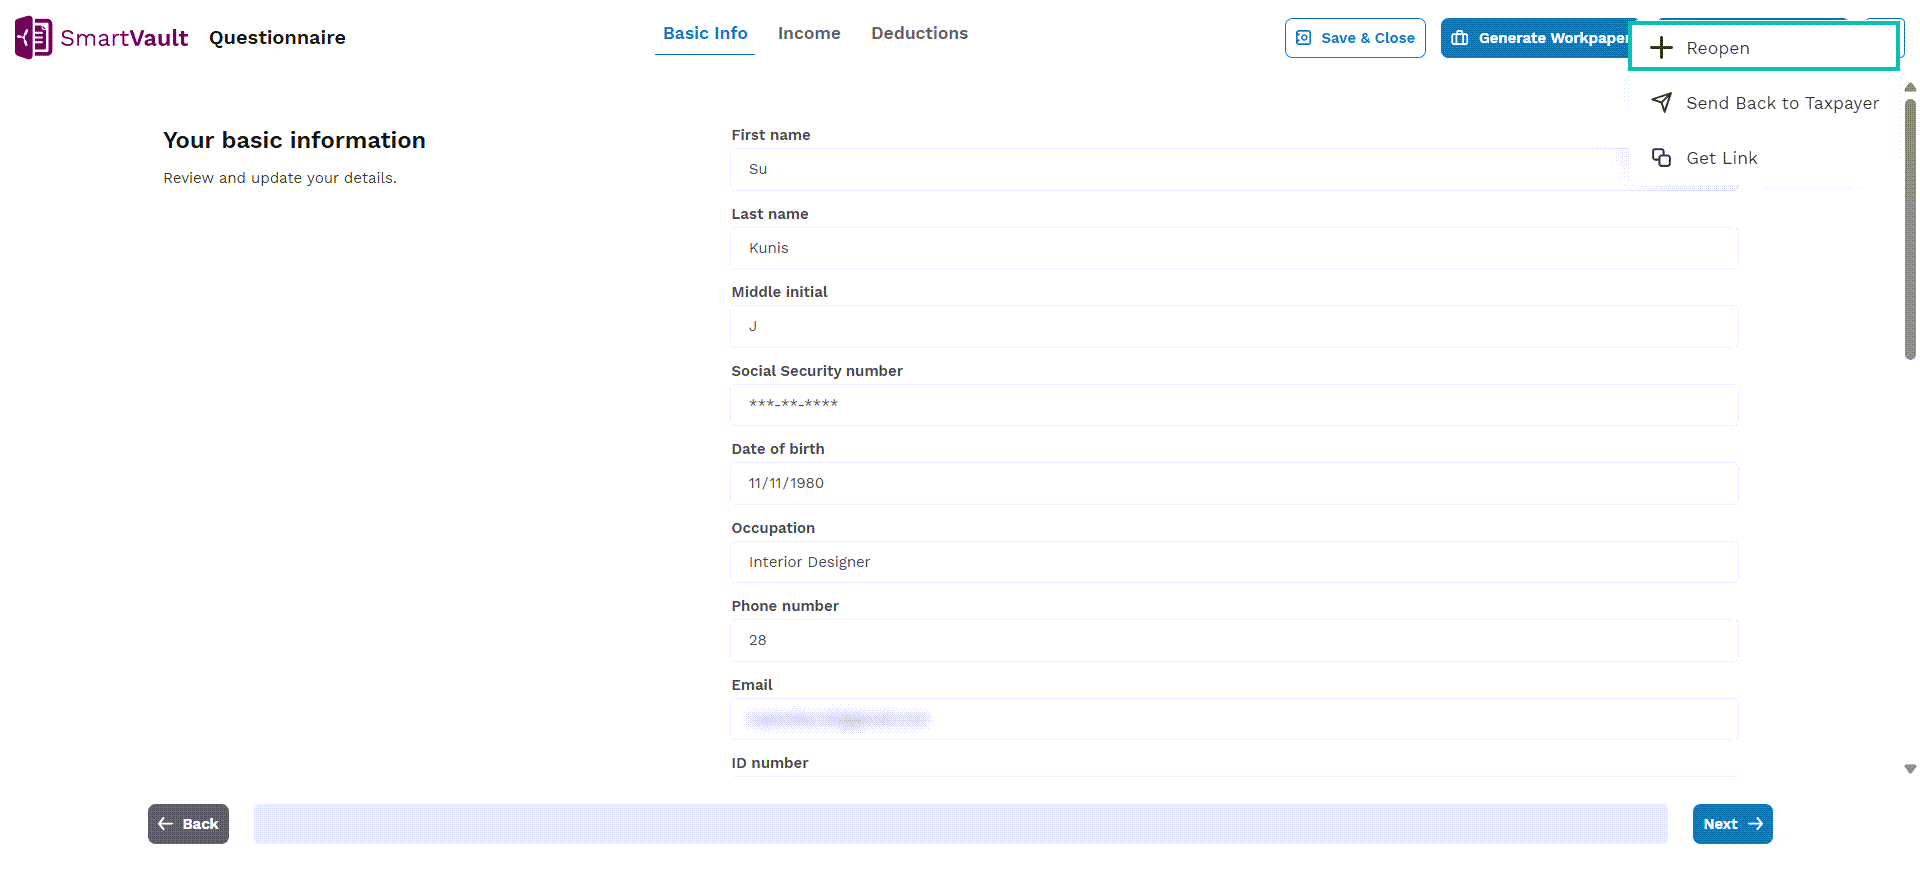Viewport: 1920px width, 869px height.
Task: Select Get Link from the dropdown menu
Action: (x=1721, y=158)
